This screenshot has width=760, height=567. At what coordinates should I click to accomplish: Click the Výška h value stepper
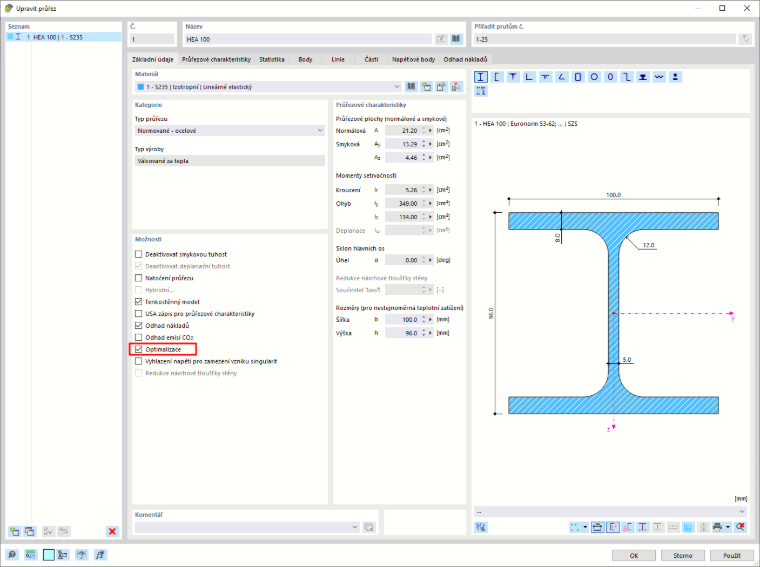tap(424, 333)
